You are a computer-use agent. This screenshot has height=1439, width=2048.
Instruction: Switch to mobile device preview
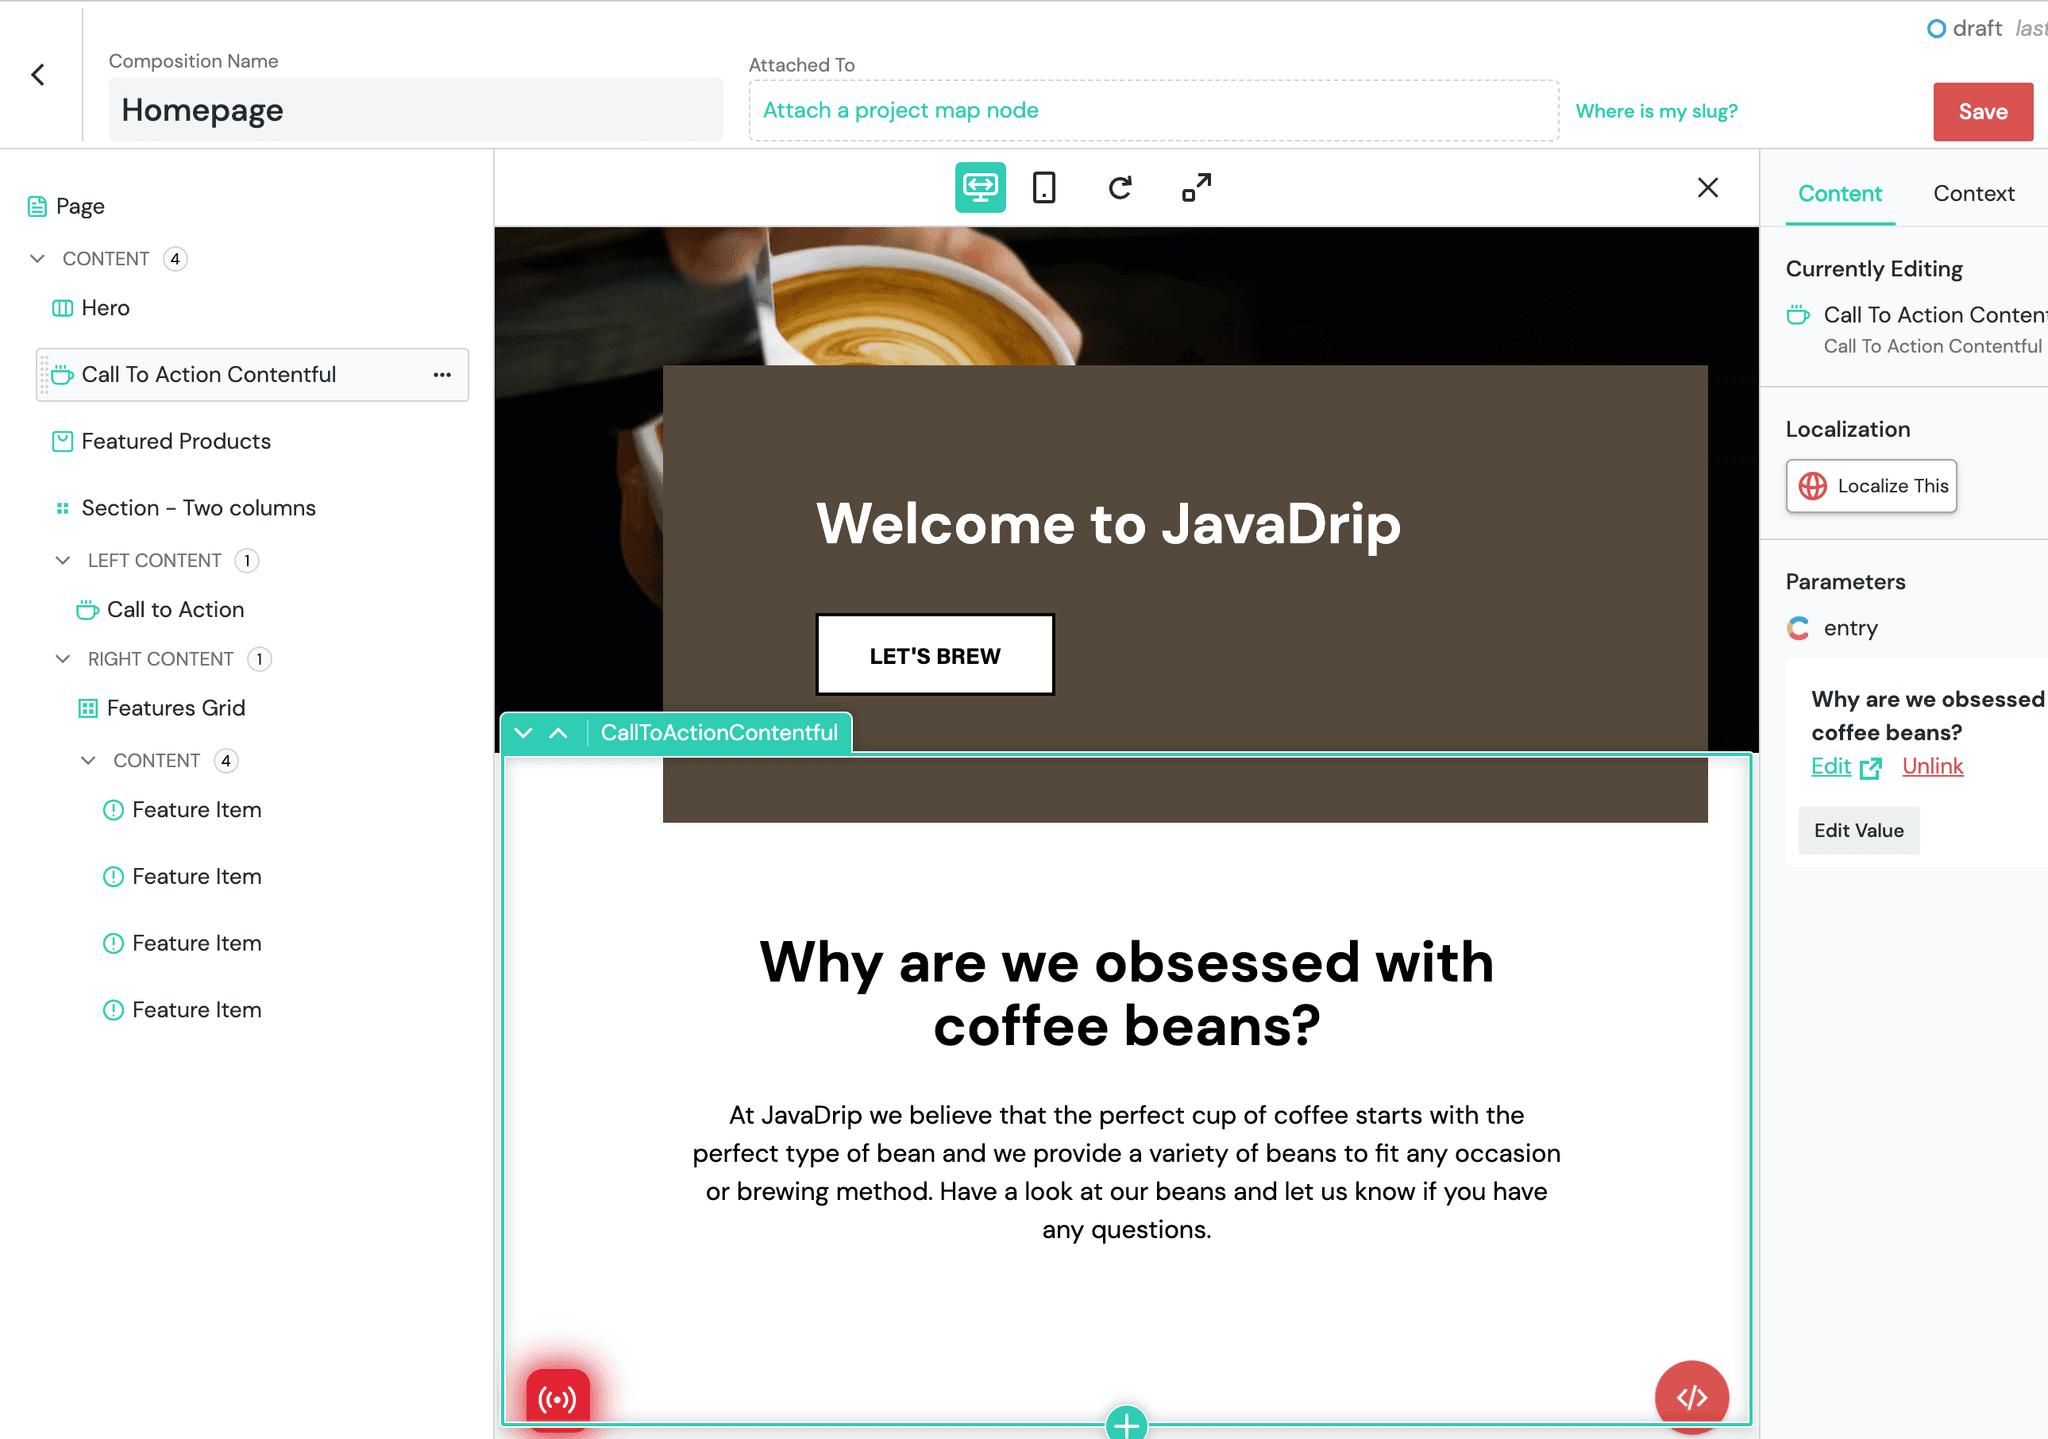click(x=1044, y=188)
